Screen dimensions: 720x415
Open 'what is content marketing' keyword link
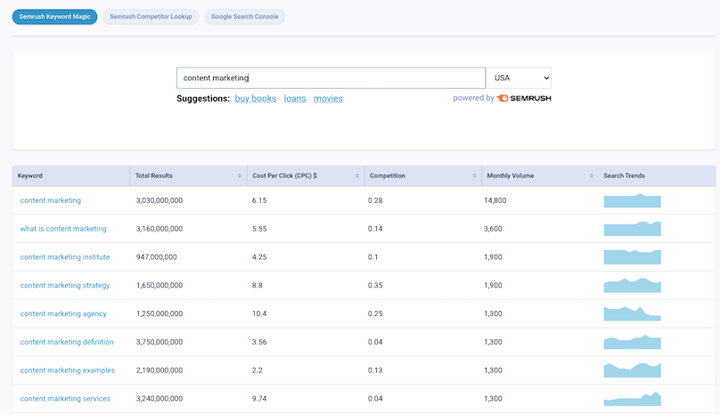[x=63, y=229]
